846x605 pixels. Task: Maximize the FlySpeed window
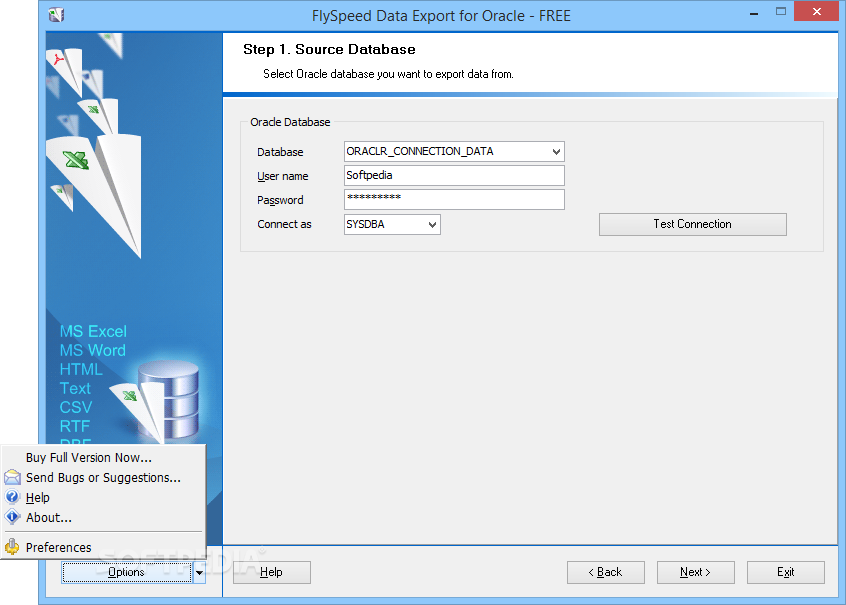pos(781,11)
